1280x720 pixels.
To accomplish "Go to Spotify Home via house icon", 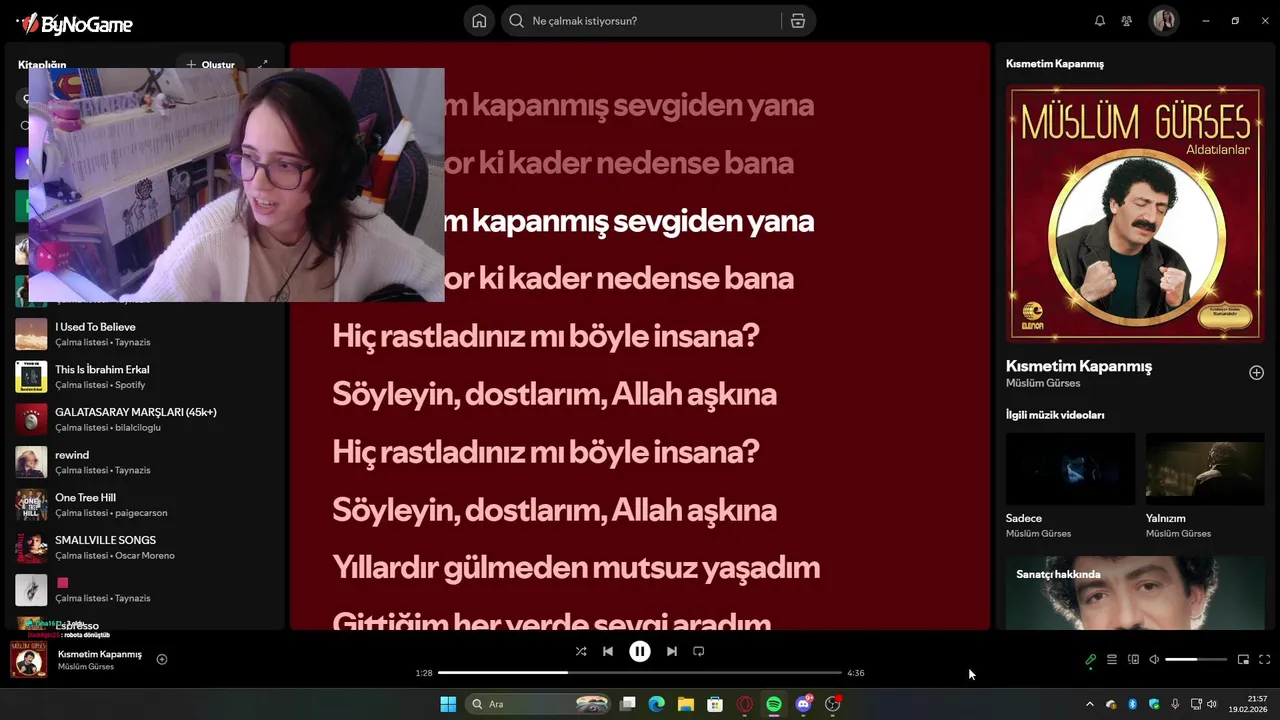I will tap(479, 21).
